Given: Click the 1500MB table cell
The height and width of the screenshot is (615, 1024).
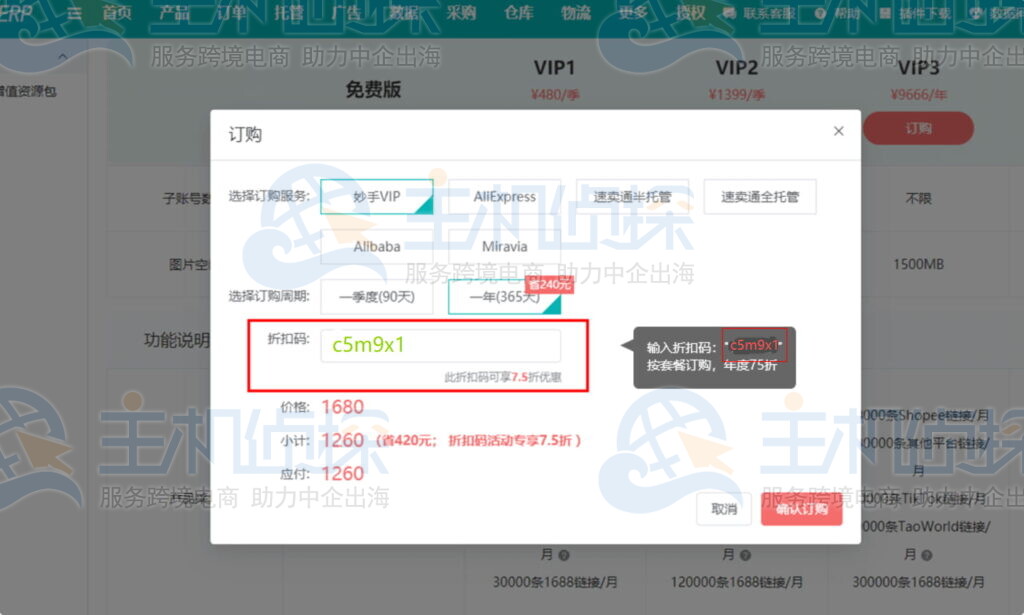Looking at the screenshot, I should pyautogui.click(x=918, y=264).
